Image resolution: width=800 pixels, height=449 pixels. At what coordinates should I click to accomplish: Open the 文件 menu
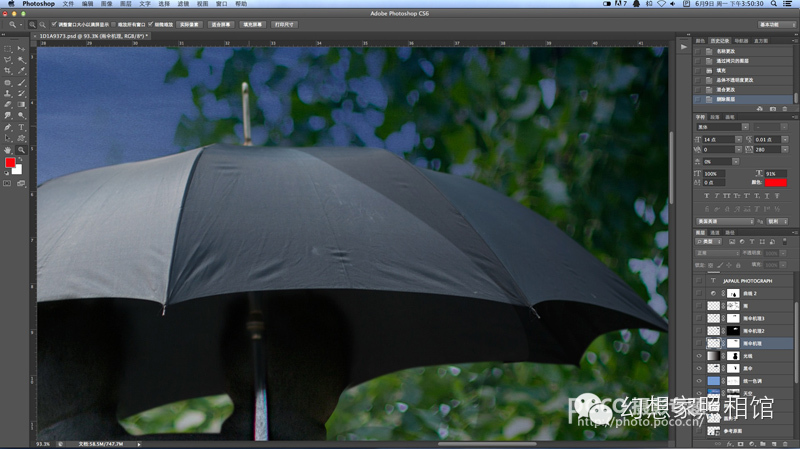[68, 4]
